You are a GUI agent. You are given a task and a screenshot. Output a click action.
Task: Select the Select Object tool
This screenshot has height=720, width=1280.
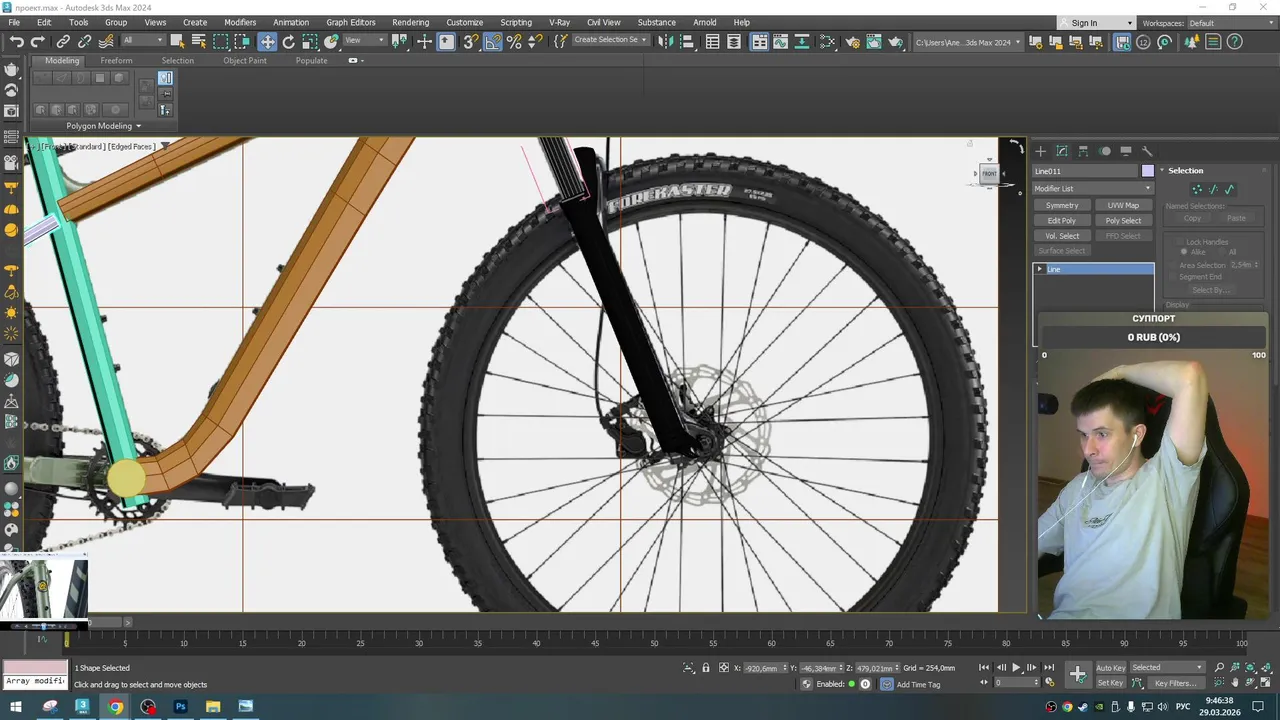[177, 42]
